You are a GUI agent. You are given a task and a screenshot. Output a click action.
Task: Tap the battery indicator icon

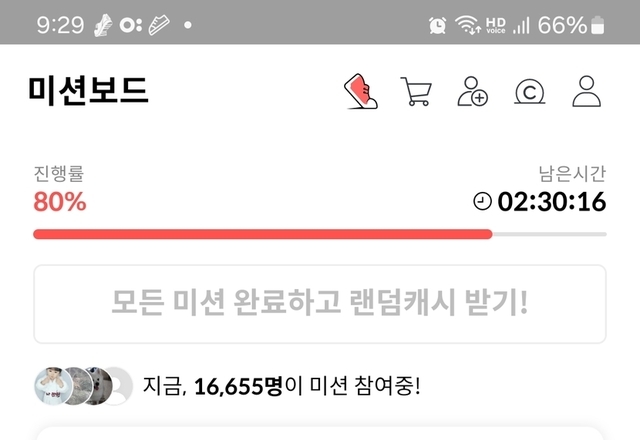[x=598, y=25]
